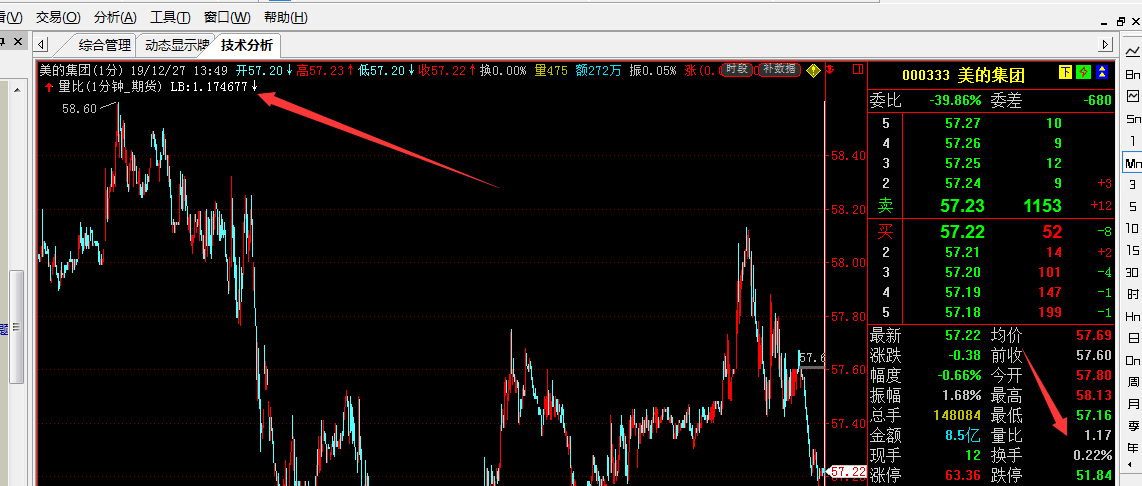Click the 最高 value 58.13

point(1095,396)
